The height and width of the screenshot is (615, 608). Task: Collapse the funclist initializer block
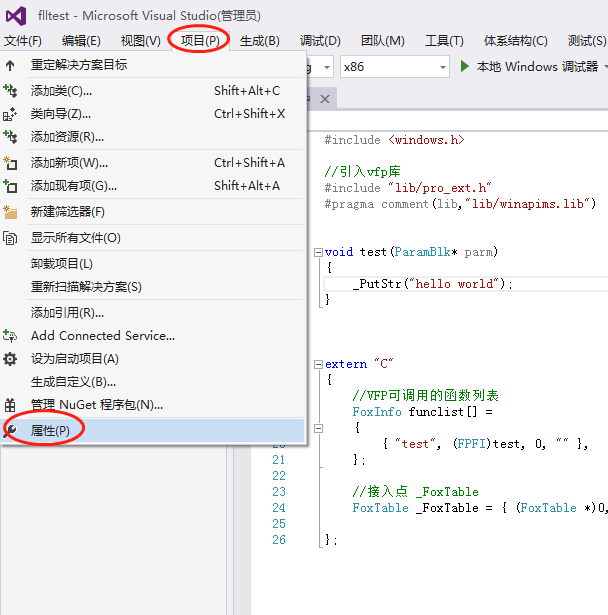[319, 428]
